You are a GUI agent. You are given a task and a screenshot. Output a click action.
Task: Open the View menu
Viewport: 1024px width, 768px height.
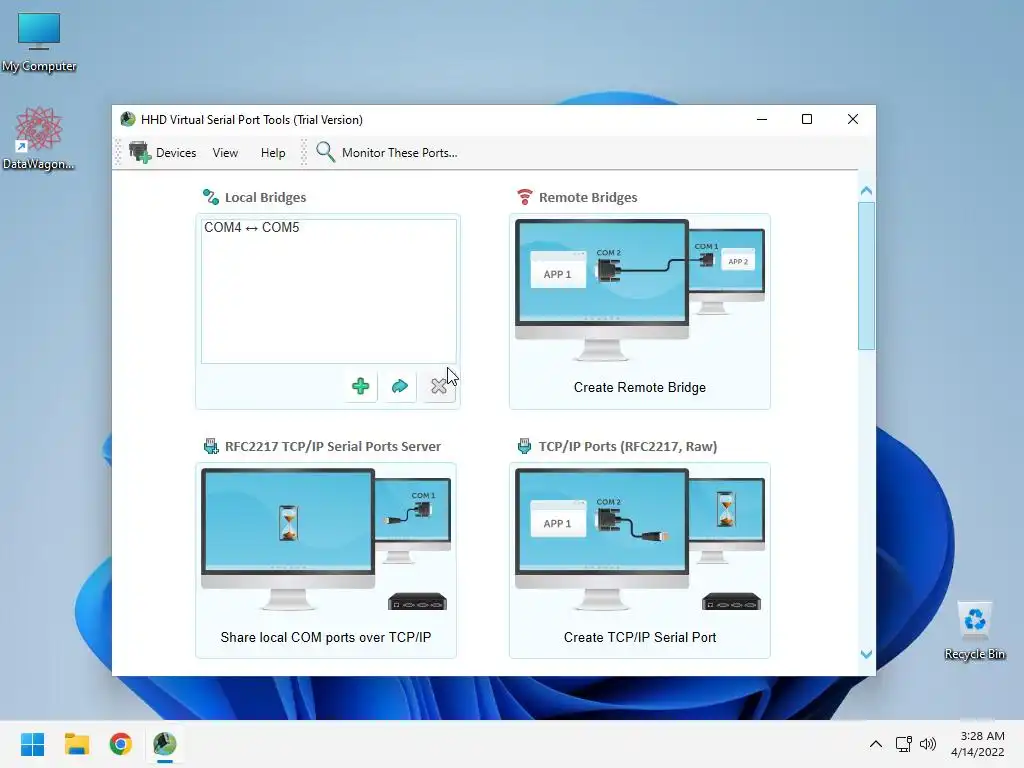point(225,152)
